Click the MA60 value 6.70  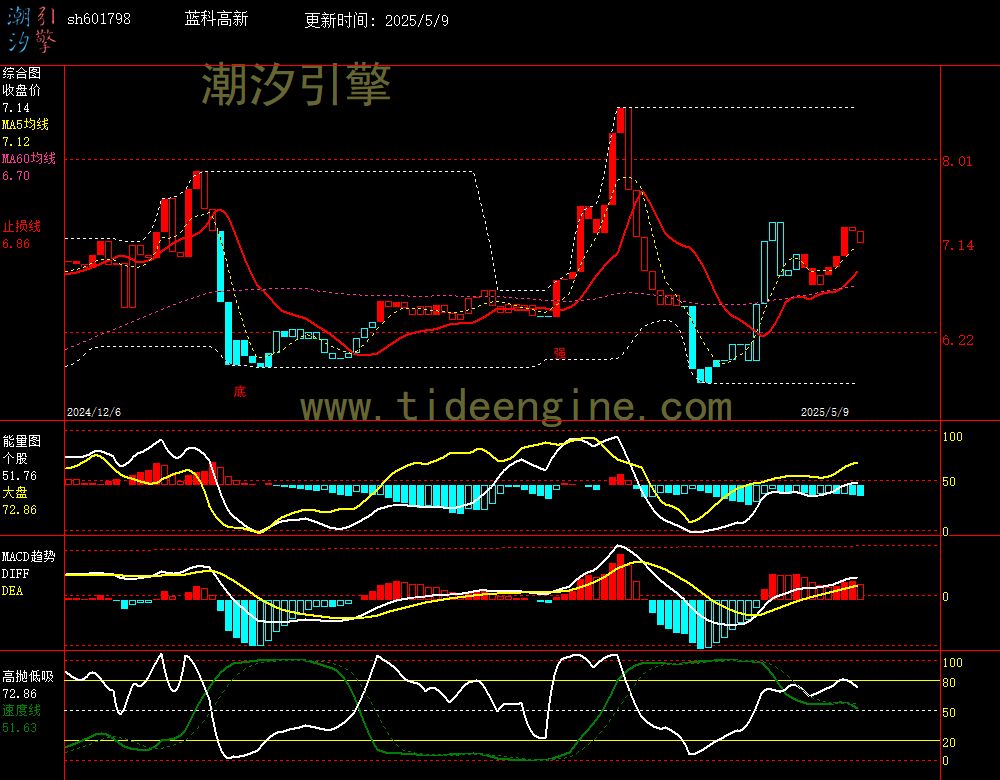click(16, 175)
